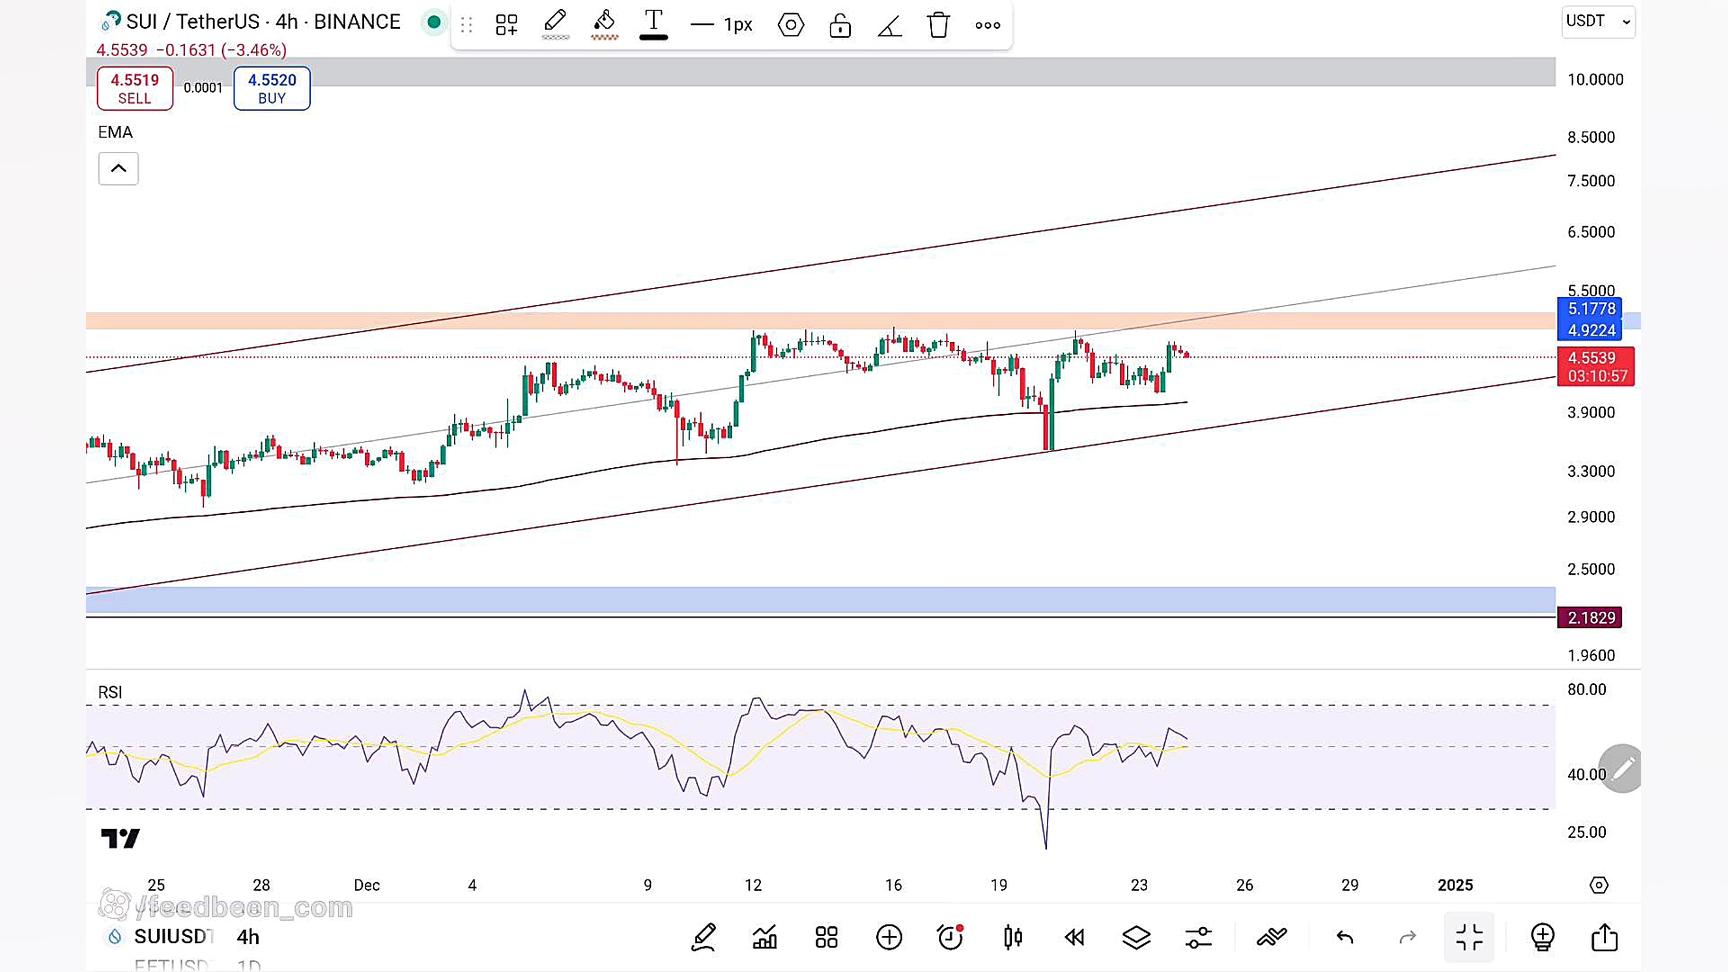Exit fullscreen with collapse arrows icon
Screen dimensions: 1728x972
point(1469,937)
